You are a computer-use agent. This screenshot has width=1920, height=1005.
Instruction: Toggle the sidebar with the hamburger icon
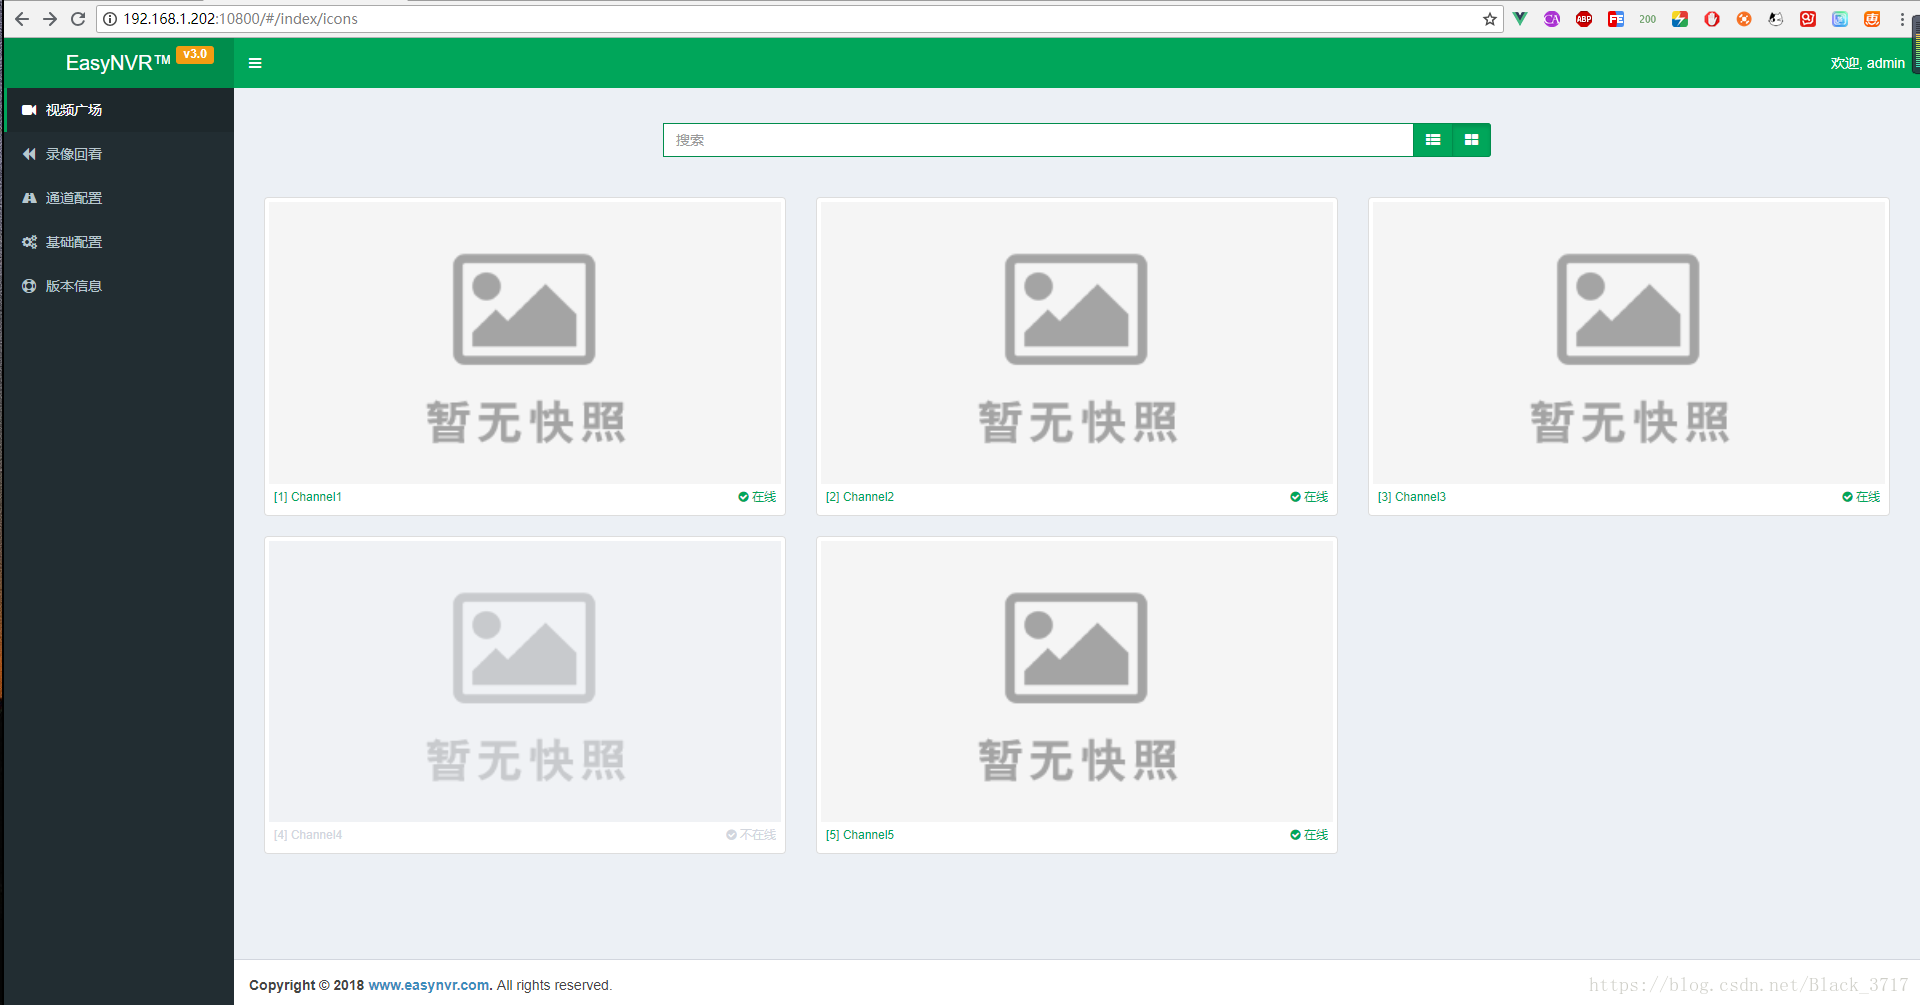(255, 63)
